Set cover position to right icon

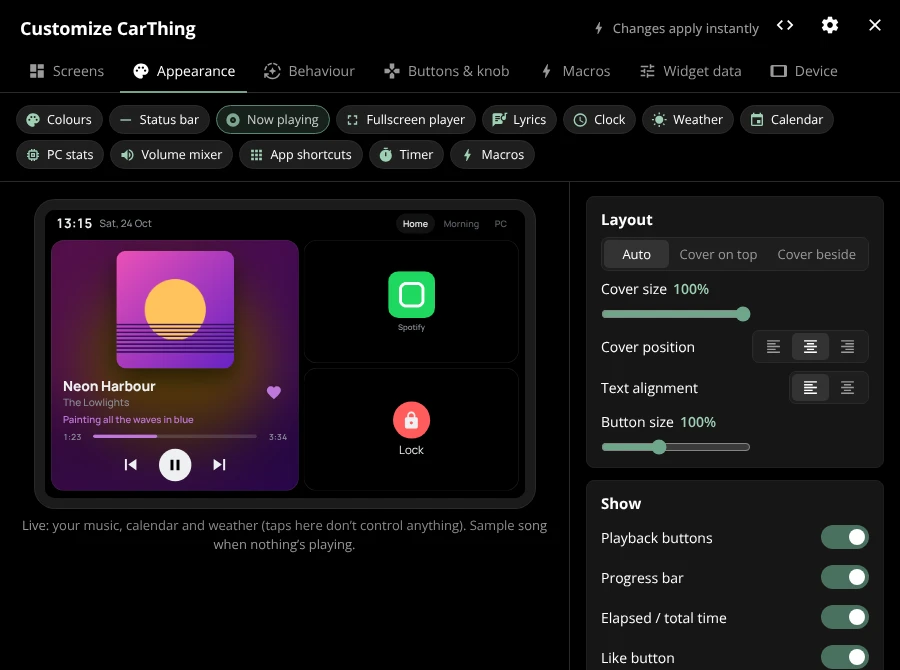coord(847,347)
